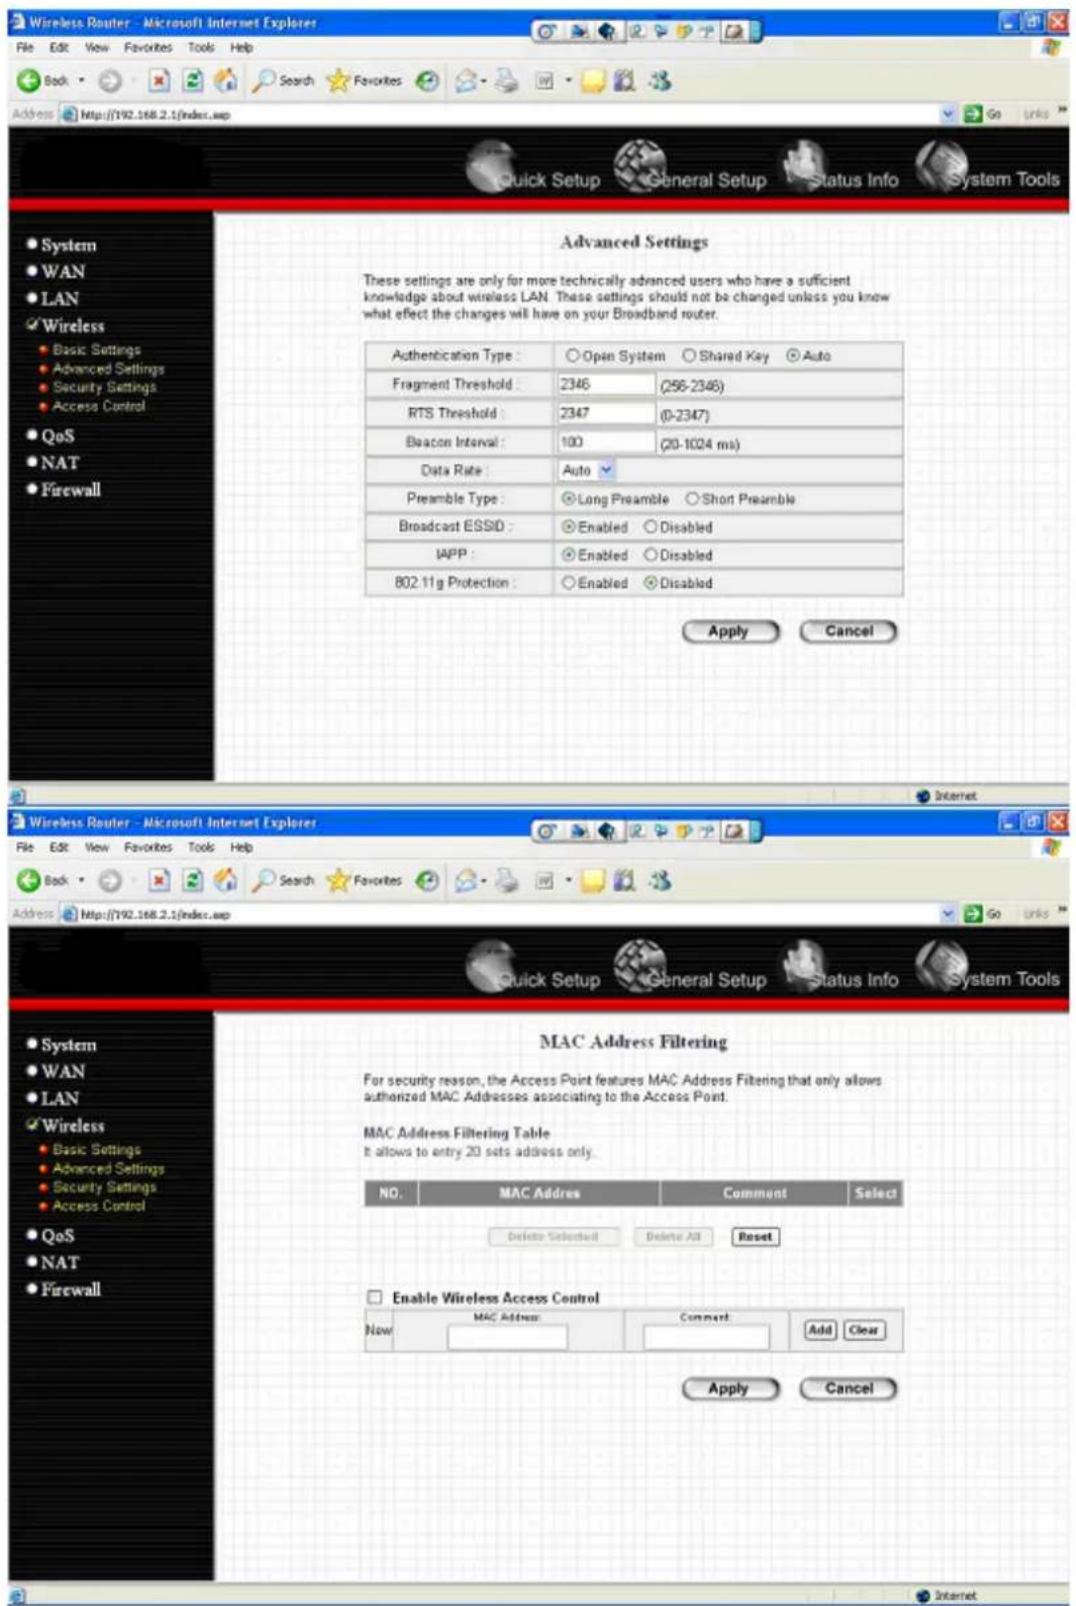The height and width of the screenshot is (1606, 1076).
Task: Open System Tools in Advanced Settings window
Action: (988, 168)
